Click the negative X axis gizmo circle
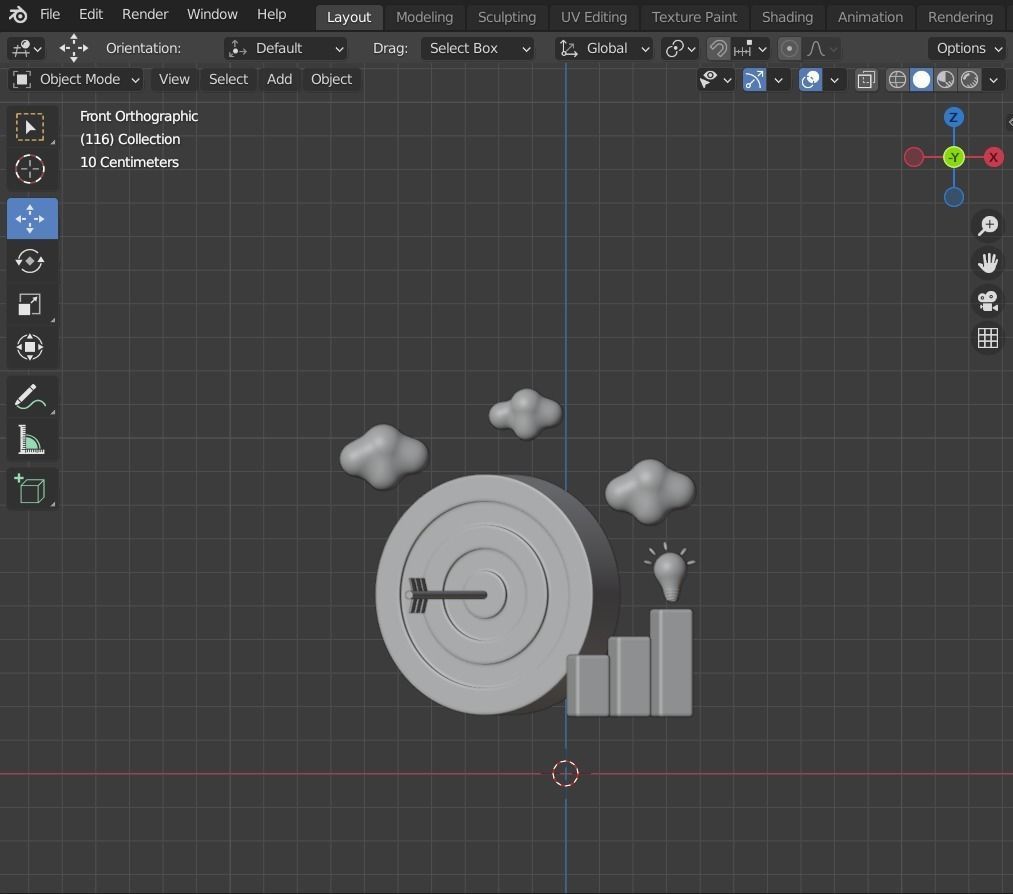The width and height of the screenshot is (1013, 894). point(914,157)
